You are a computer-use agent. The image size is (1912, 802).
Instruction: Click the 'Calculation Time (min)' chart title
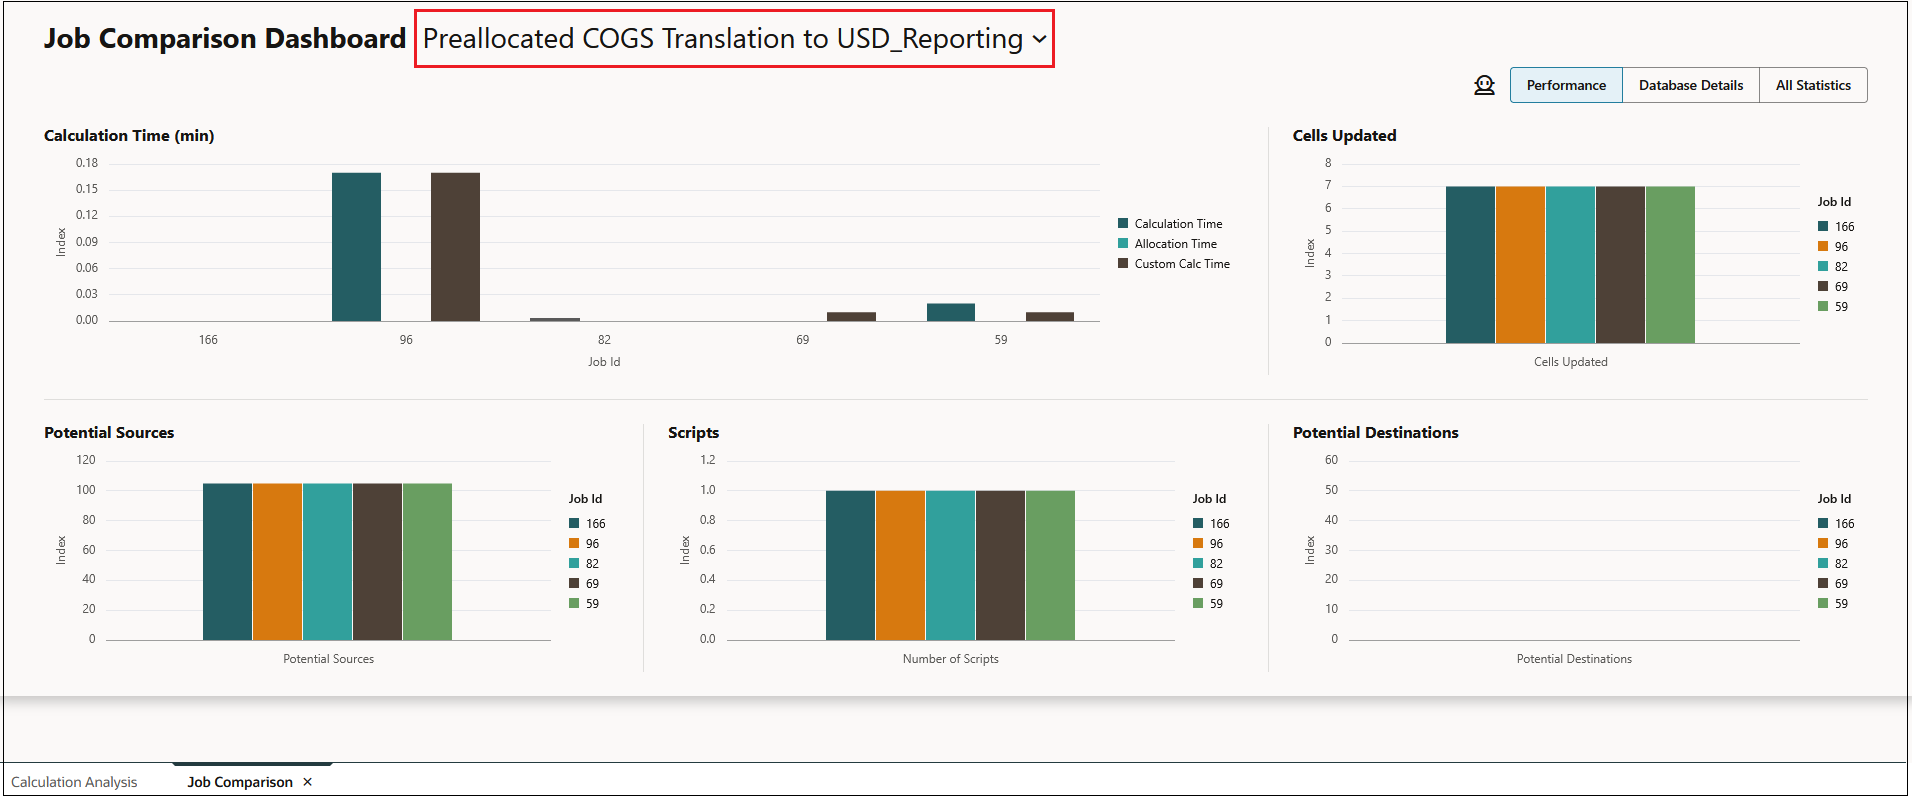(129, 136)
